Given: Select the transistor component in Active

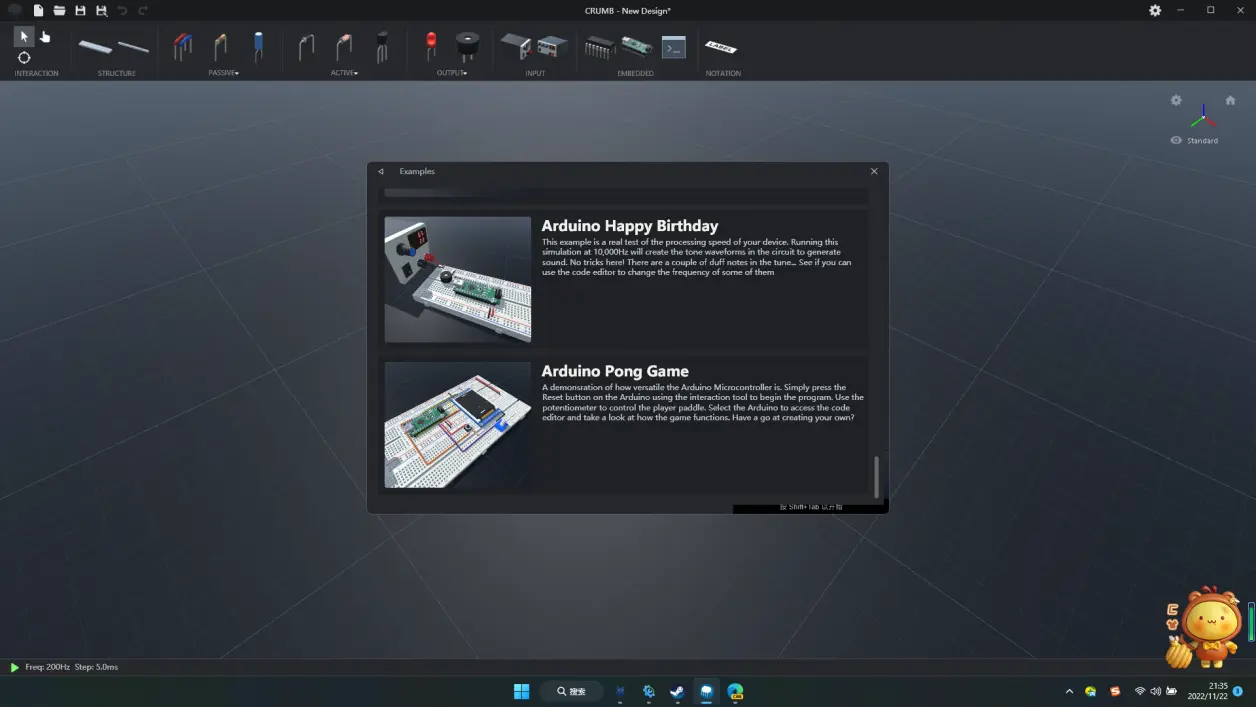Looking at the screenshot, I should [x=381, y=46].
